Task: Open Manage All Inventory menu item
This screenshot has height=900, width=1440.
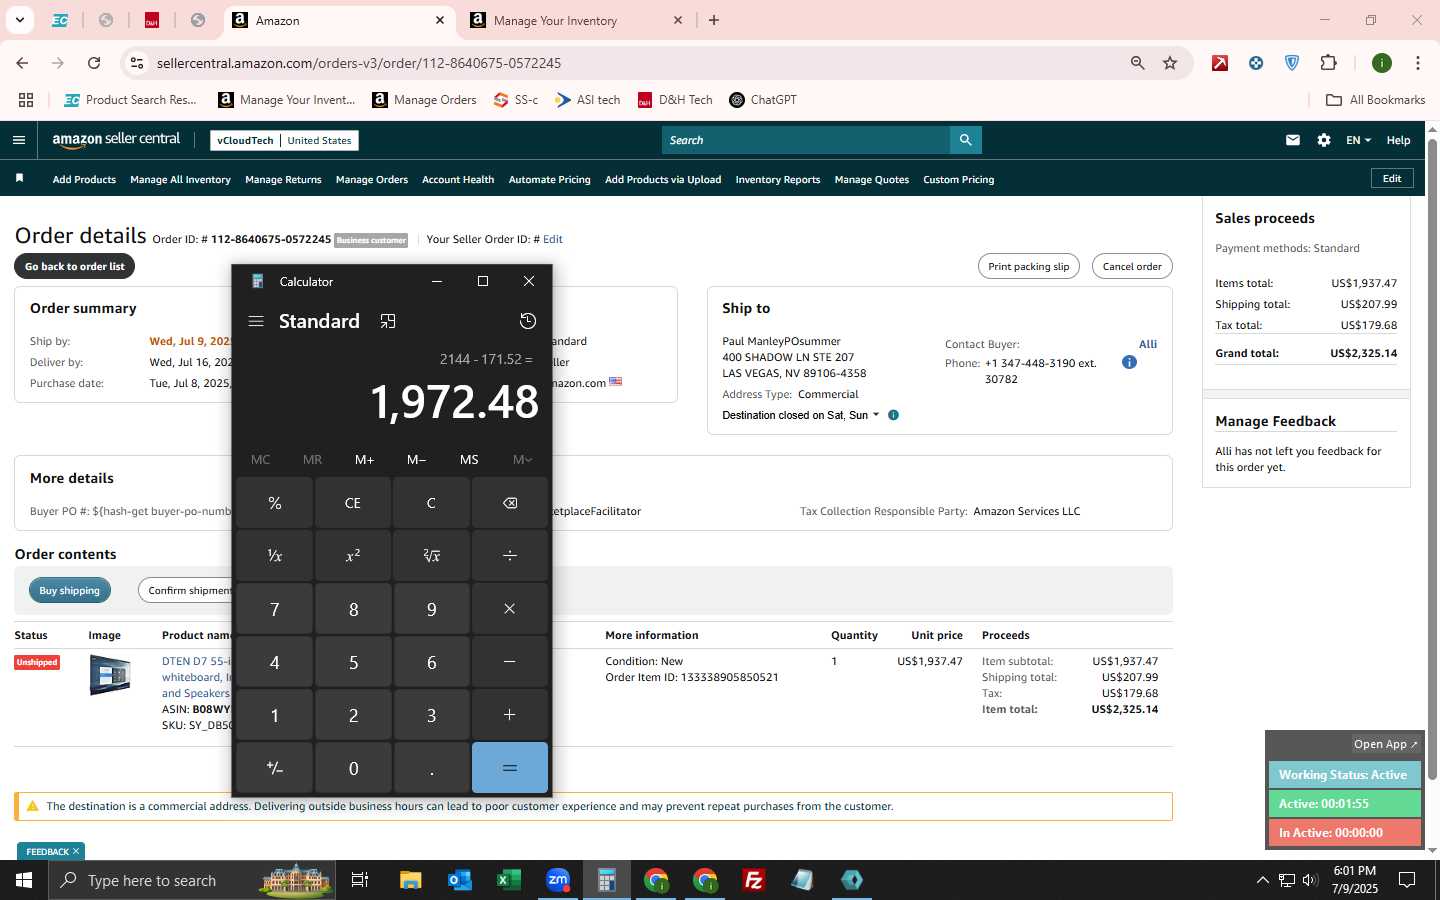Action: (180, 180)
